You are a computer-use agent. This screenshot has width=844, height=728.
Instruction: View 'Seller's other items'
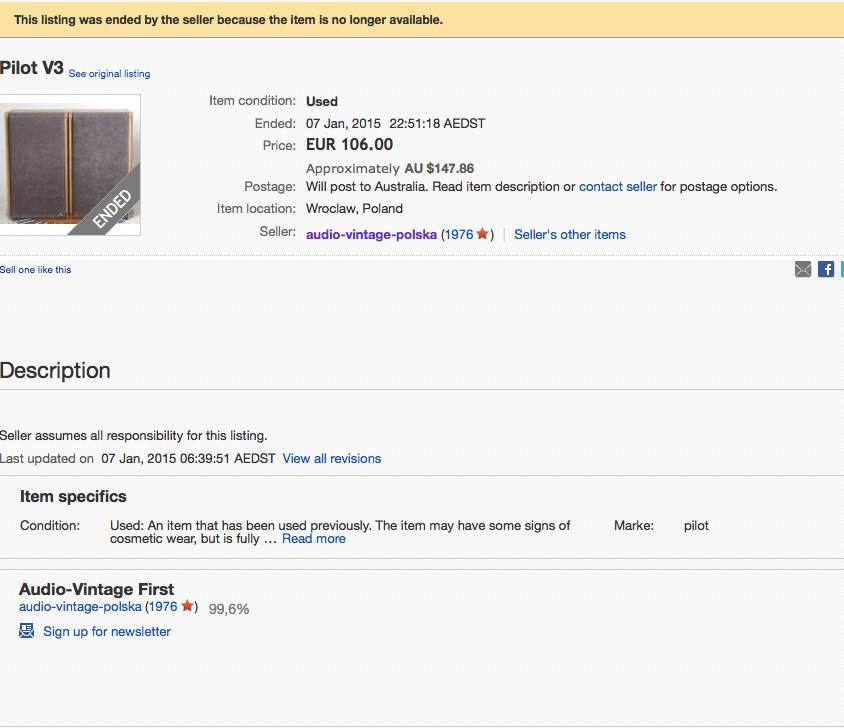pyautogui.click(x=570, y=235)
